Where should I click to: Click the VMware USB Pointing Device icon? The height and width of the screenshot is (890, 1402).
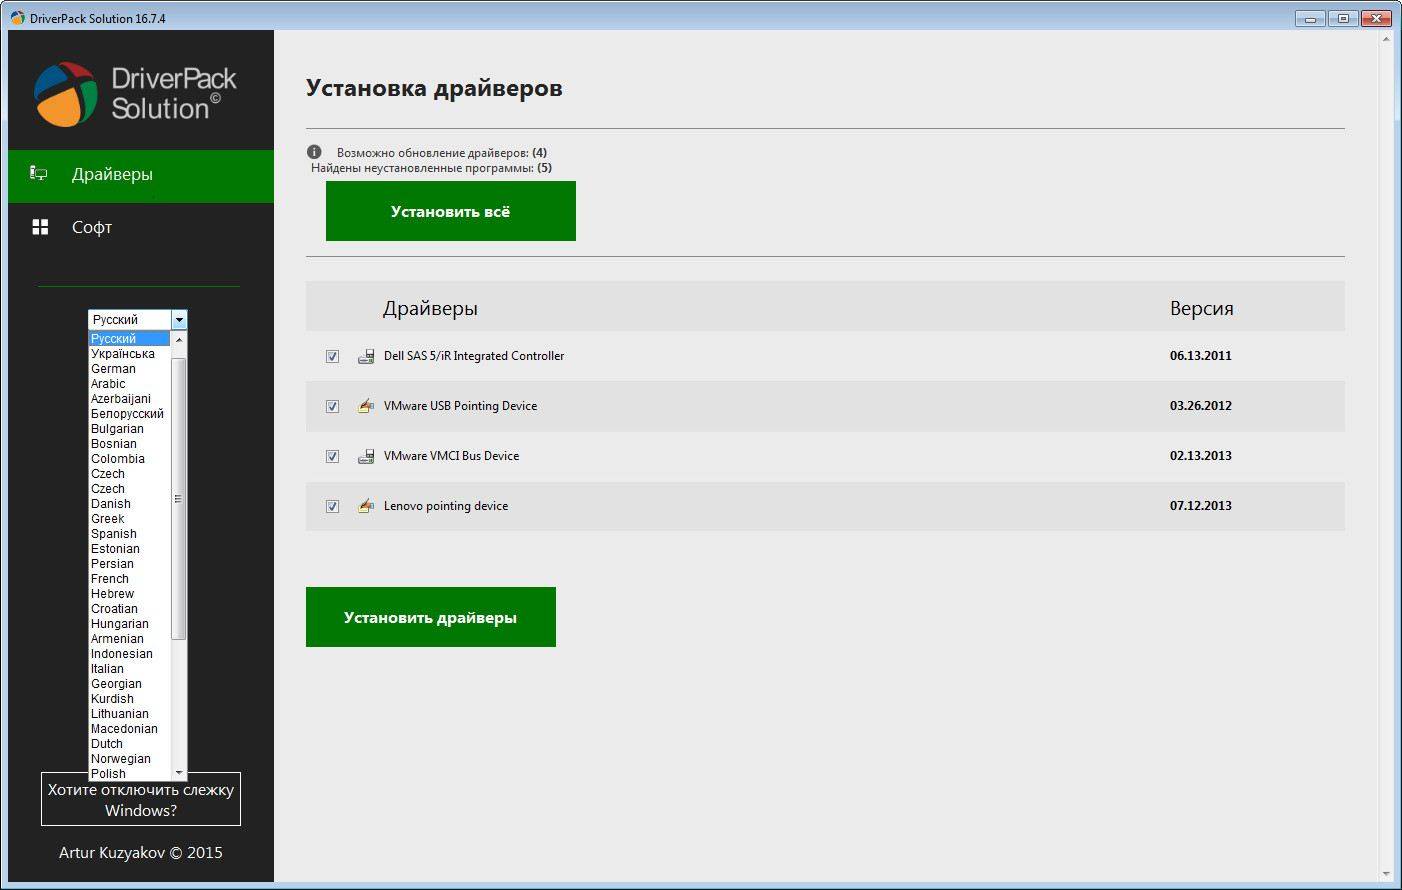pos(366,406)
